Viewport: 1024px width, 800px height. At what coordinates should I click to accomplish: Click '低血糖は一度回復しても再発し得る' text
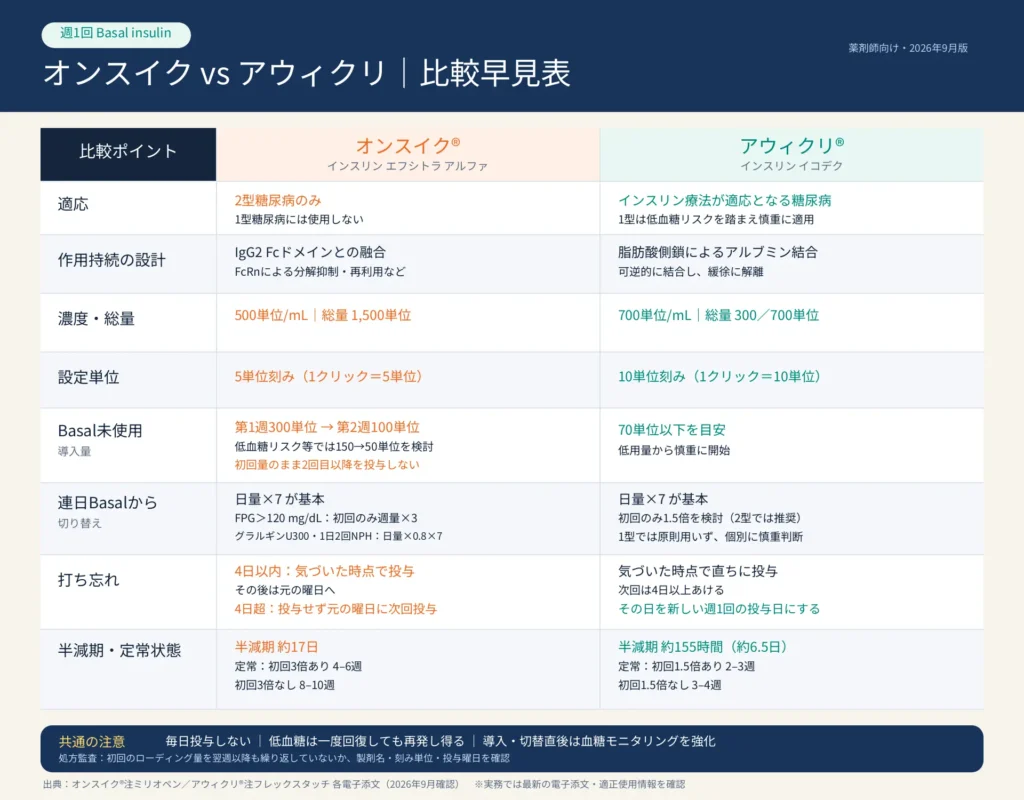click(366, 741)
